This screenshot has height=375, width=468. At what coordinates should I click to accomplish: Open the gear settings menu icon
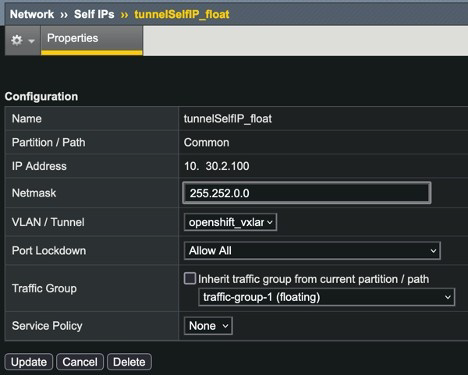coord(22,41)
